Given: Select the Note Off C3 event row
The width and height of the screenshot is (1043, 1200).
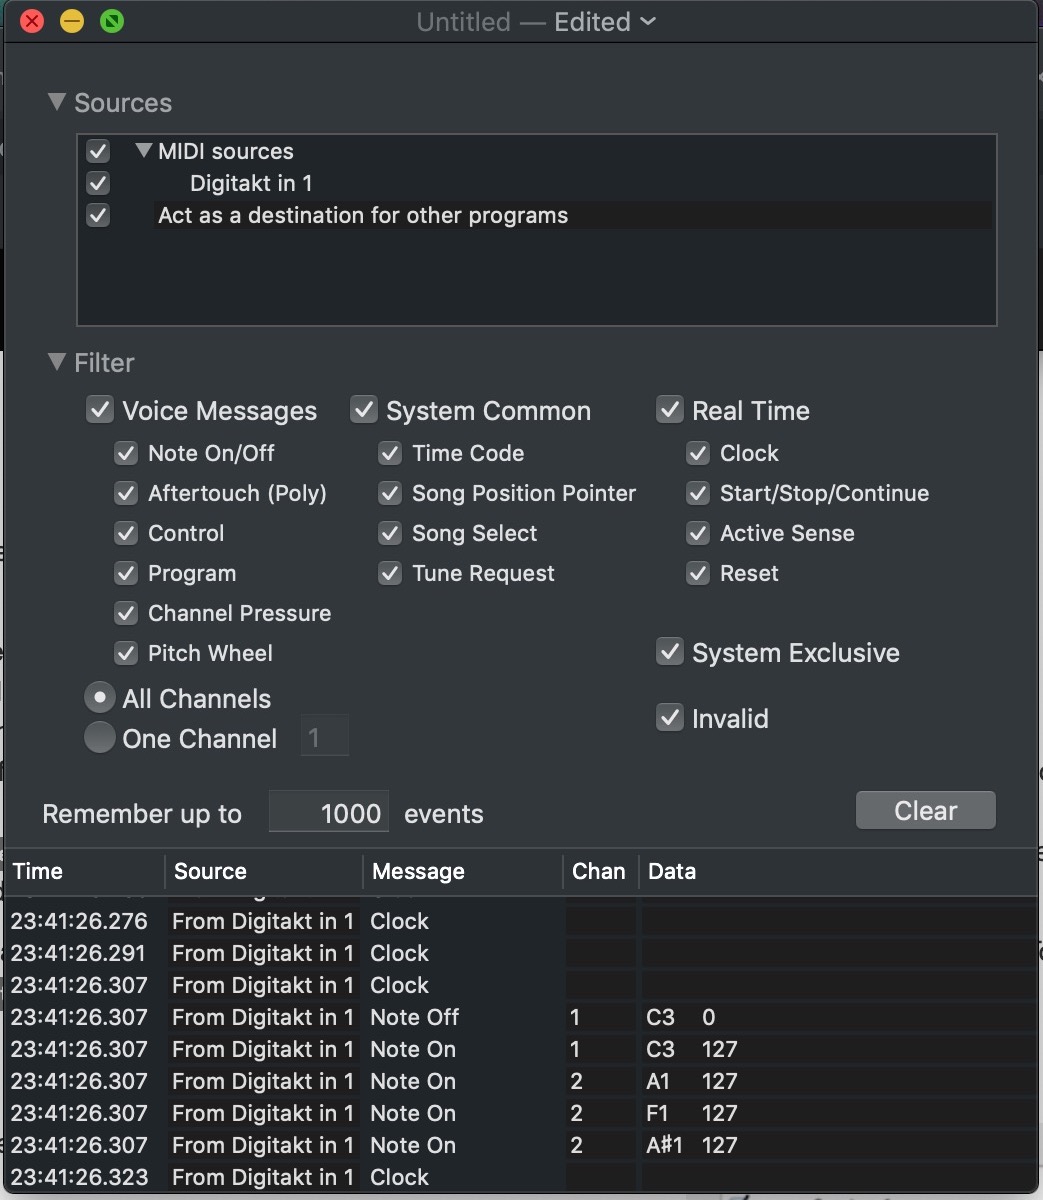Looking at the screenshot, I should [x=414, y=1017].
